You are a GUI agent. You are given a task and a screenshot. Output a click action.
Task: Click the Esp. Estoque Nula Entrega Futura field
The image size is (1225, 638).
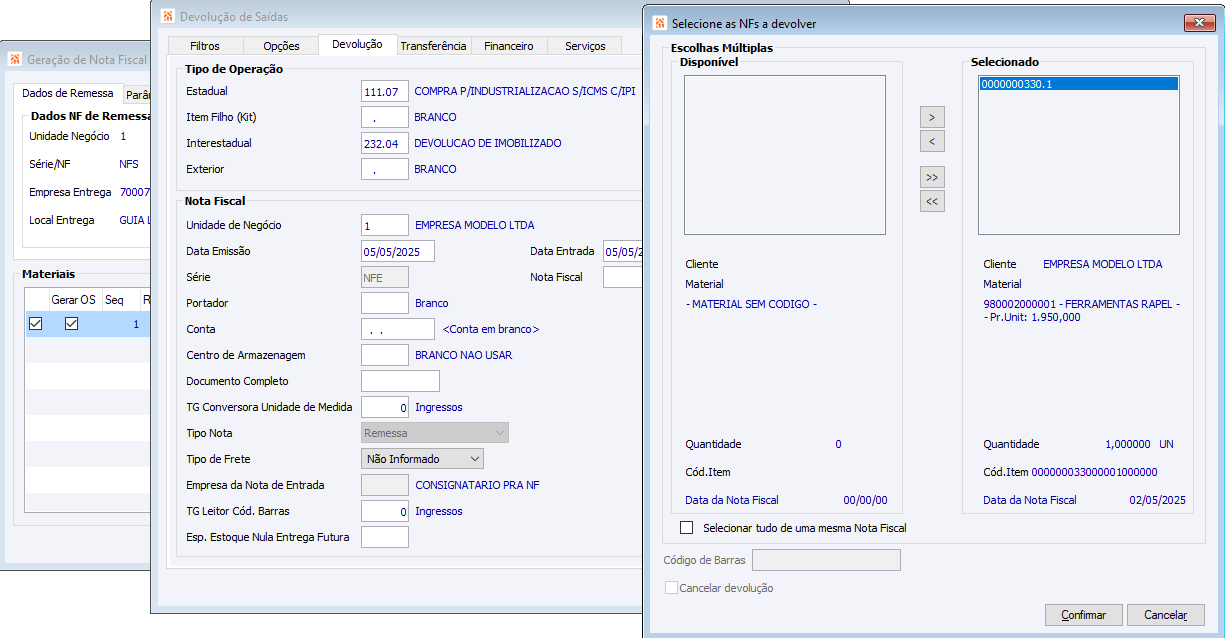tap(384, 537)
